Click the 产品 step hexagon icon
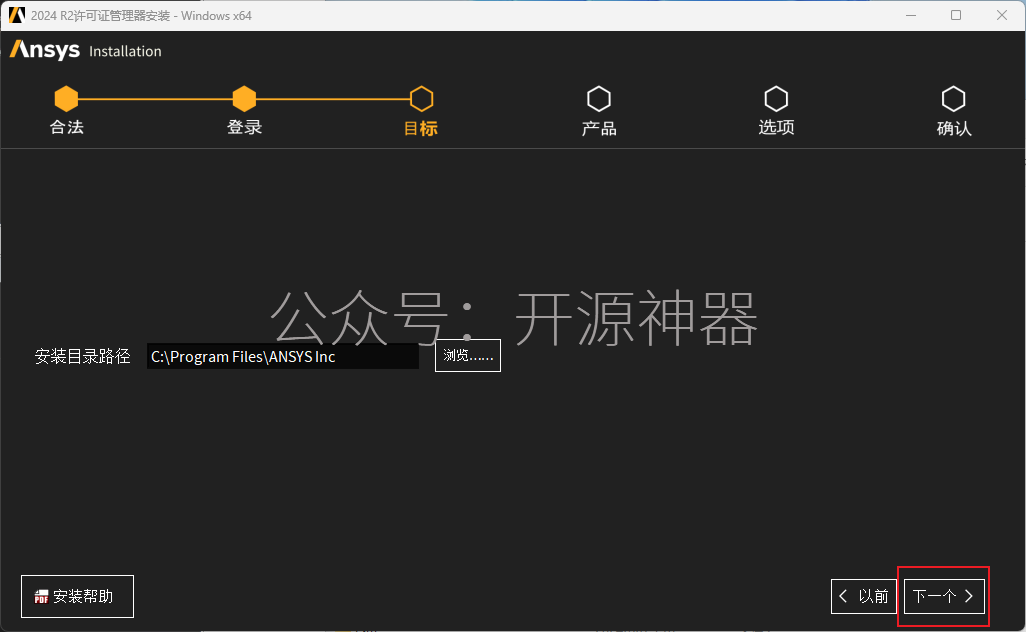The image size is (1026, 632). [x=599, y=99]
